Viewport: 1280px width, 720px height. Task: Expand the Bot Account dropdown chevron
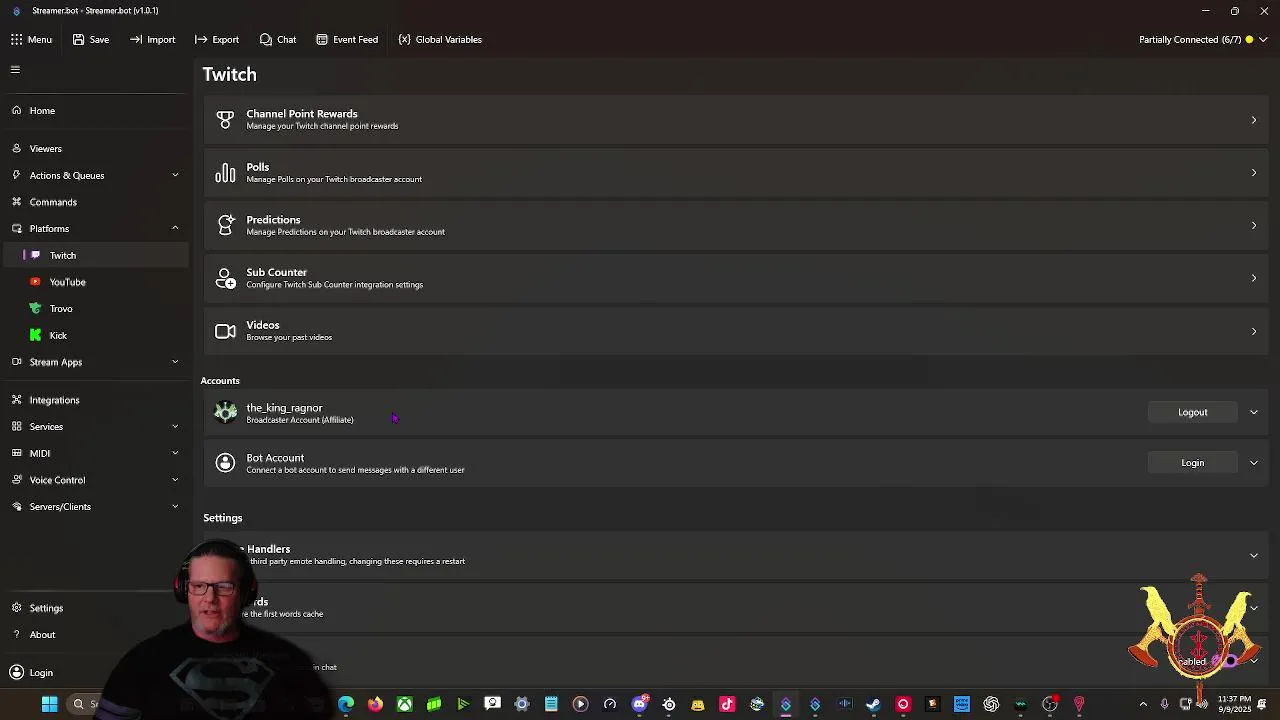1253,463
